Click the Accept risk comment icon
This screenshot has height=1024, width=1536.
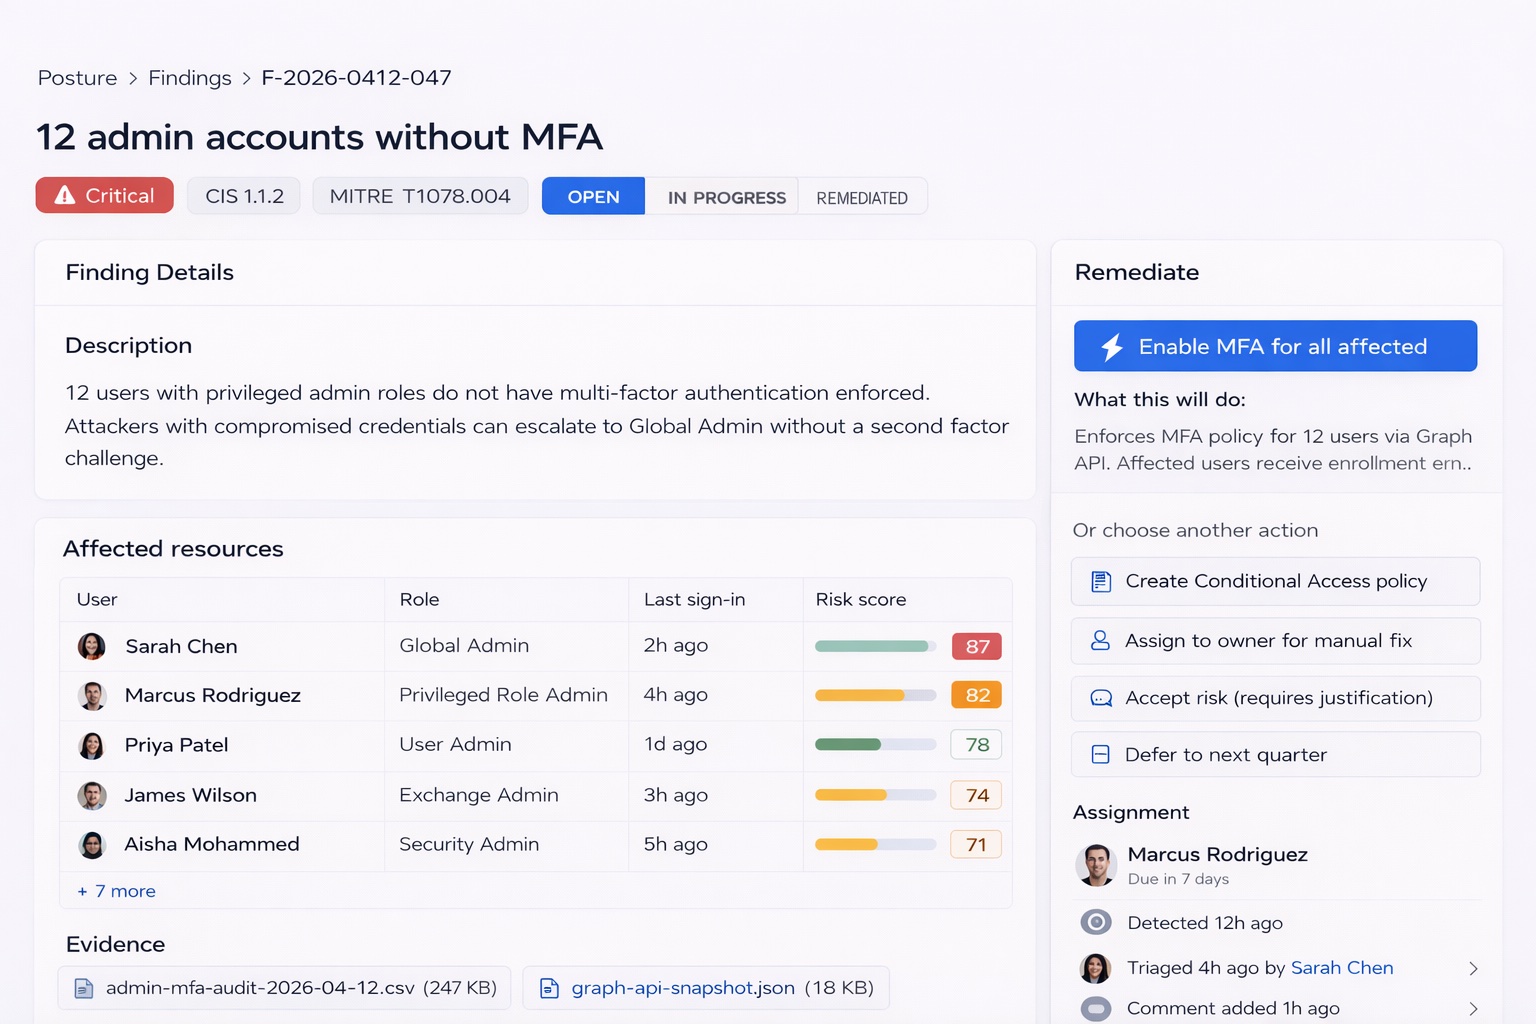[x=1101, y=699]
